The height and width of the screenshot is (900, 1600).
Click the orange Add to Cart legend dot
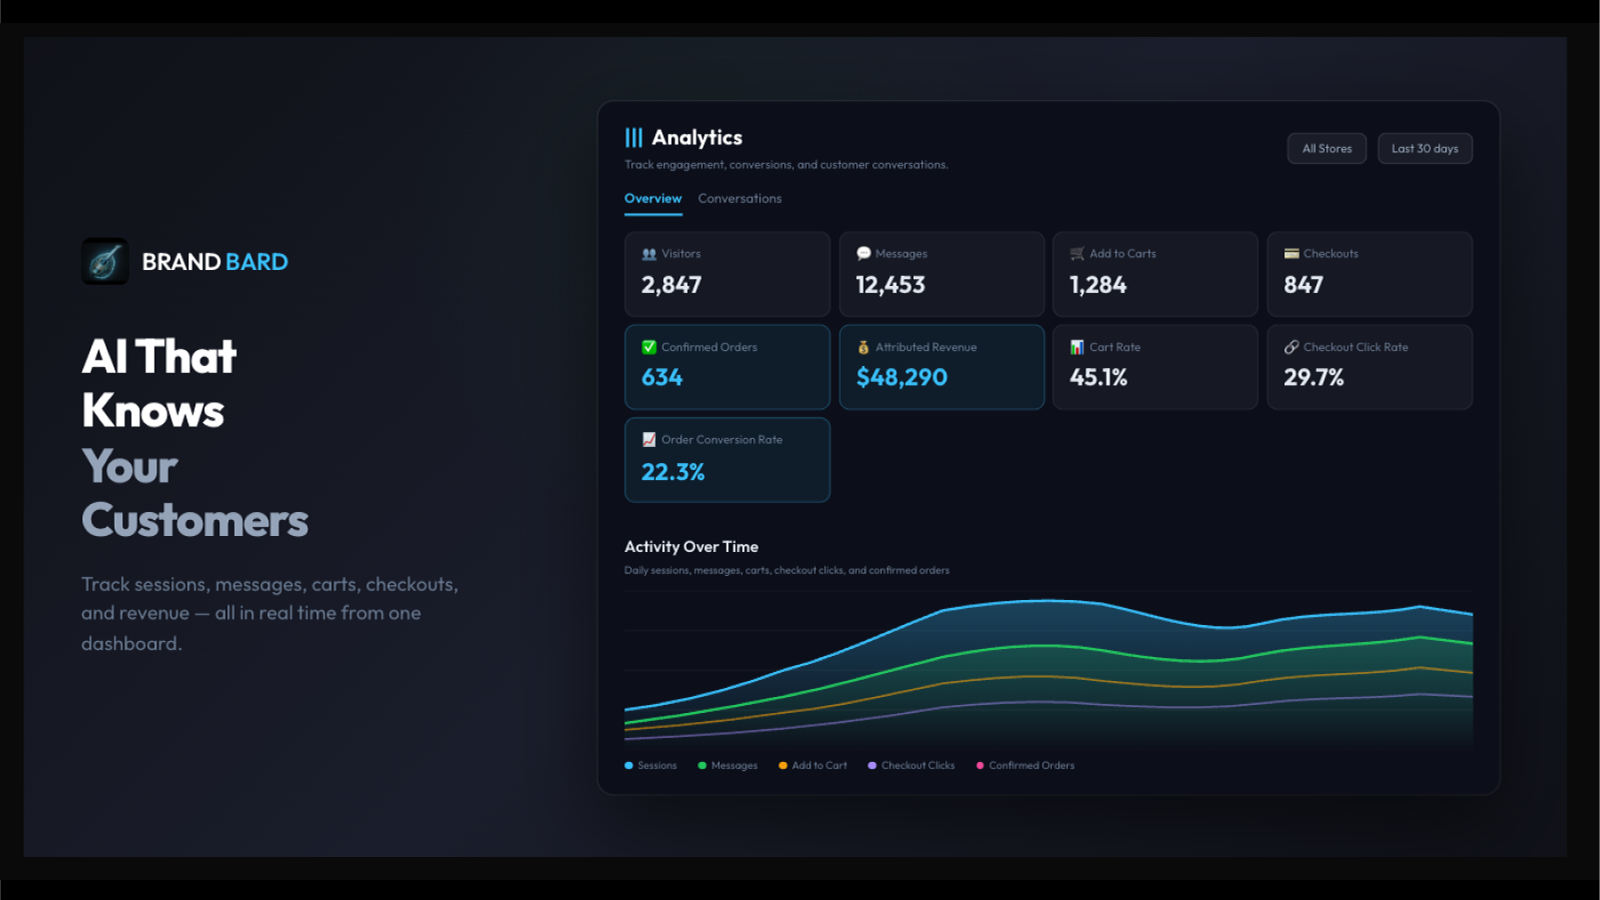pyautogui.click(x=783, y=766)
